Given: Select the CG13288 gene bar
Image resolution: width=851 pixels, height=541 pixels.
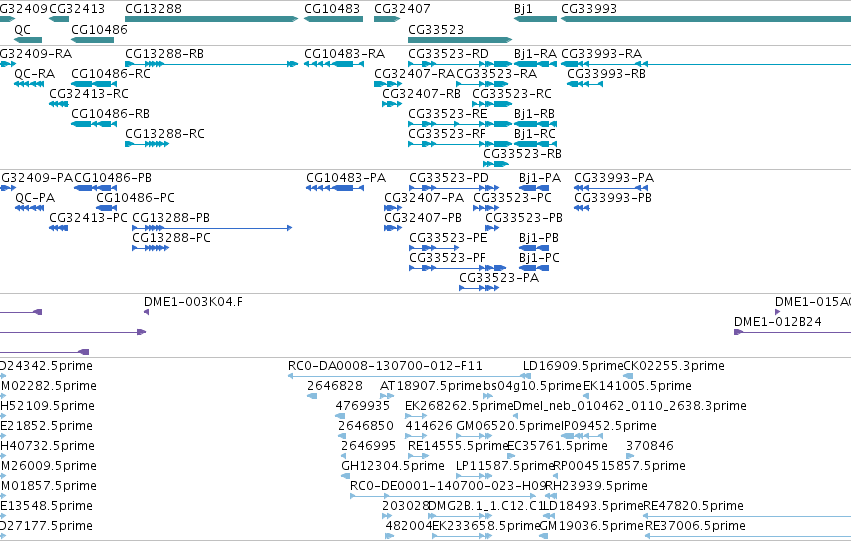Looking at the screenshot, I should click(211, 19).
